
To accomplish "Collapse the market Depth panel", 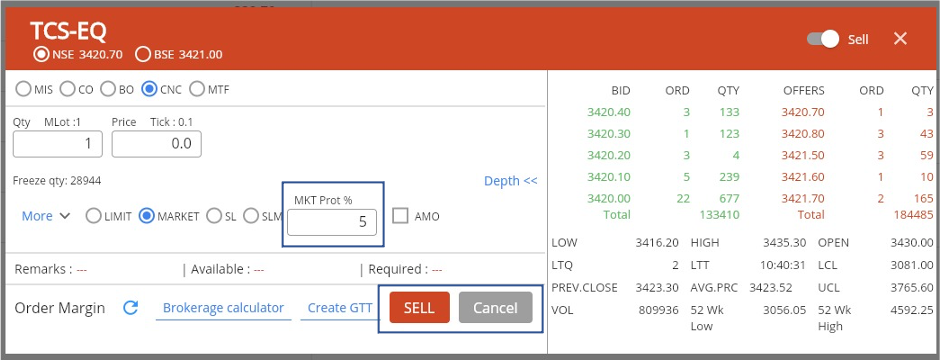I will pyautogui.click(x=511, y=181).
